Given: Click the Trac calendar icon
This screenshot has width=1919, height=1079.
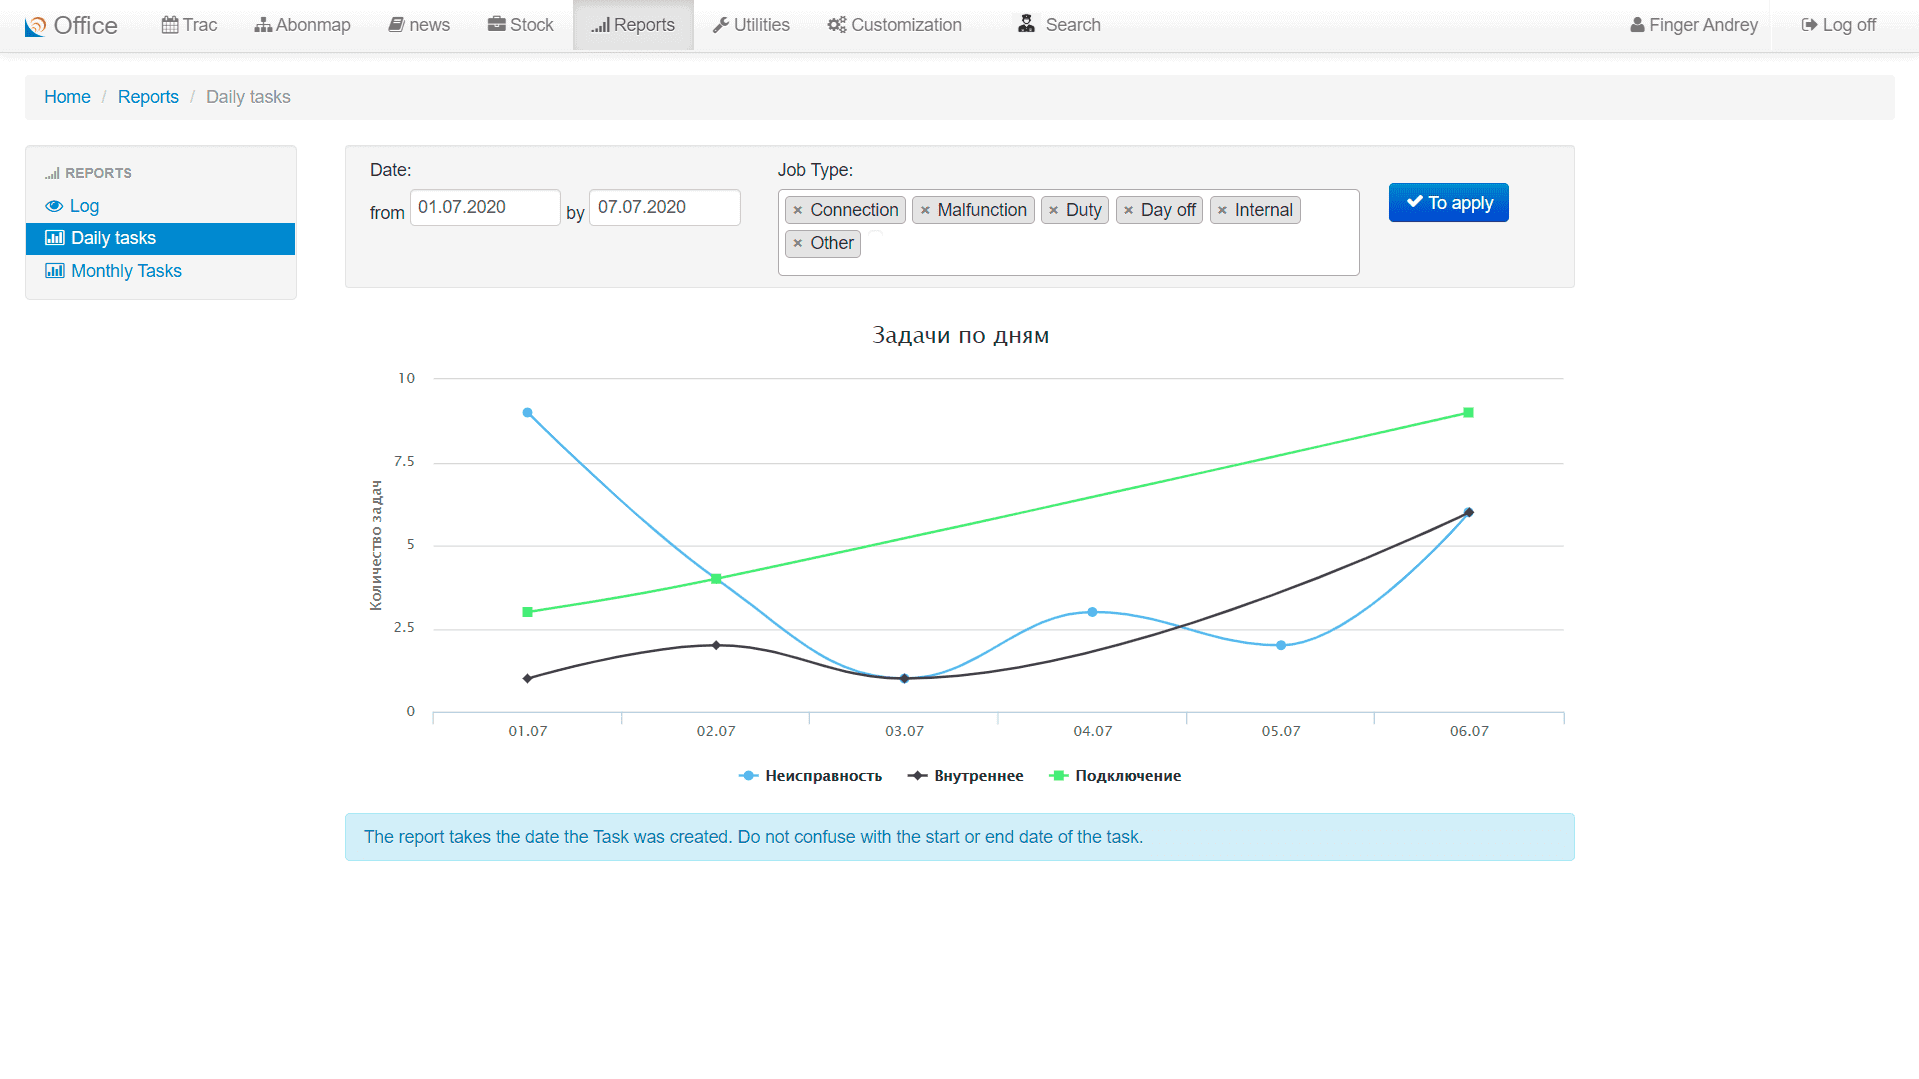Looking at the screenshot, I should coord(170,25).
